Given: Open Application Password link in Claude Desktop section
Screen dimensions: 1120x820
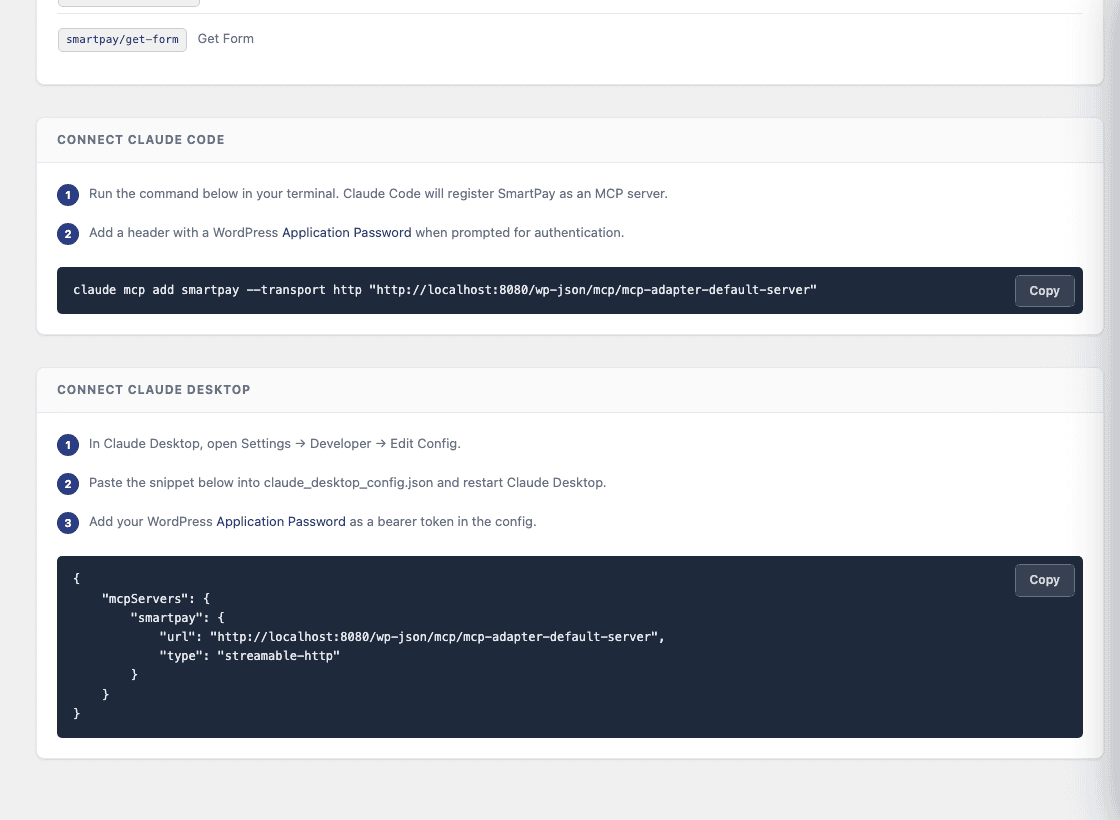Looking at the screenshot, I should click(281, 521).
